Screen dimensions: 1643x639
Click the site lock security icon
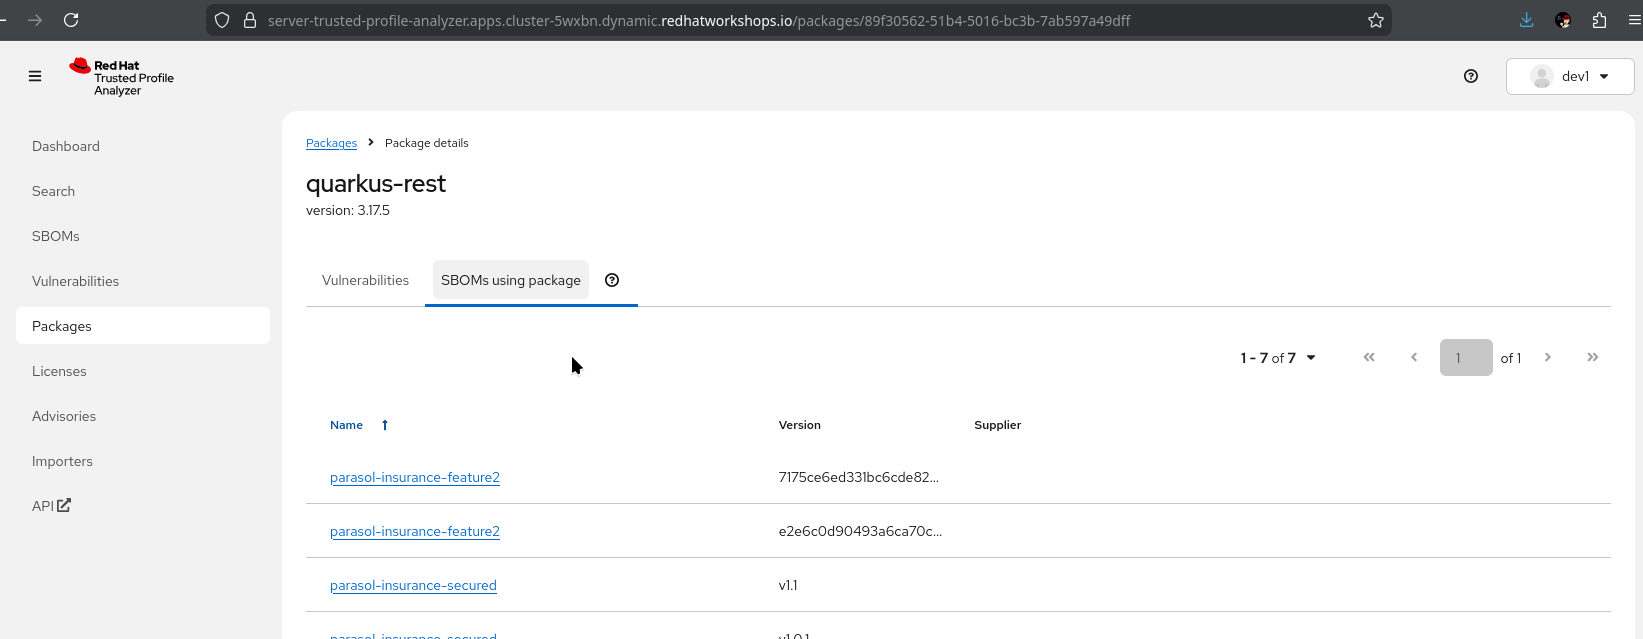(x=250, y=20)
